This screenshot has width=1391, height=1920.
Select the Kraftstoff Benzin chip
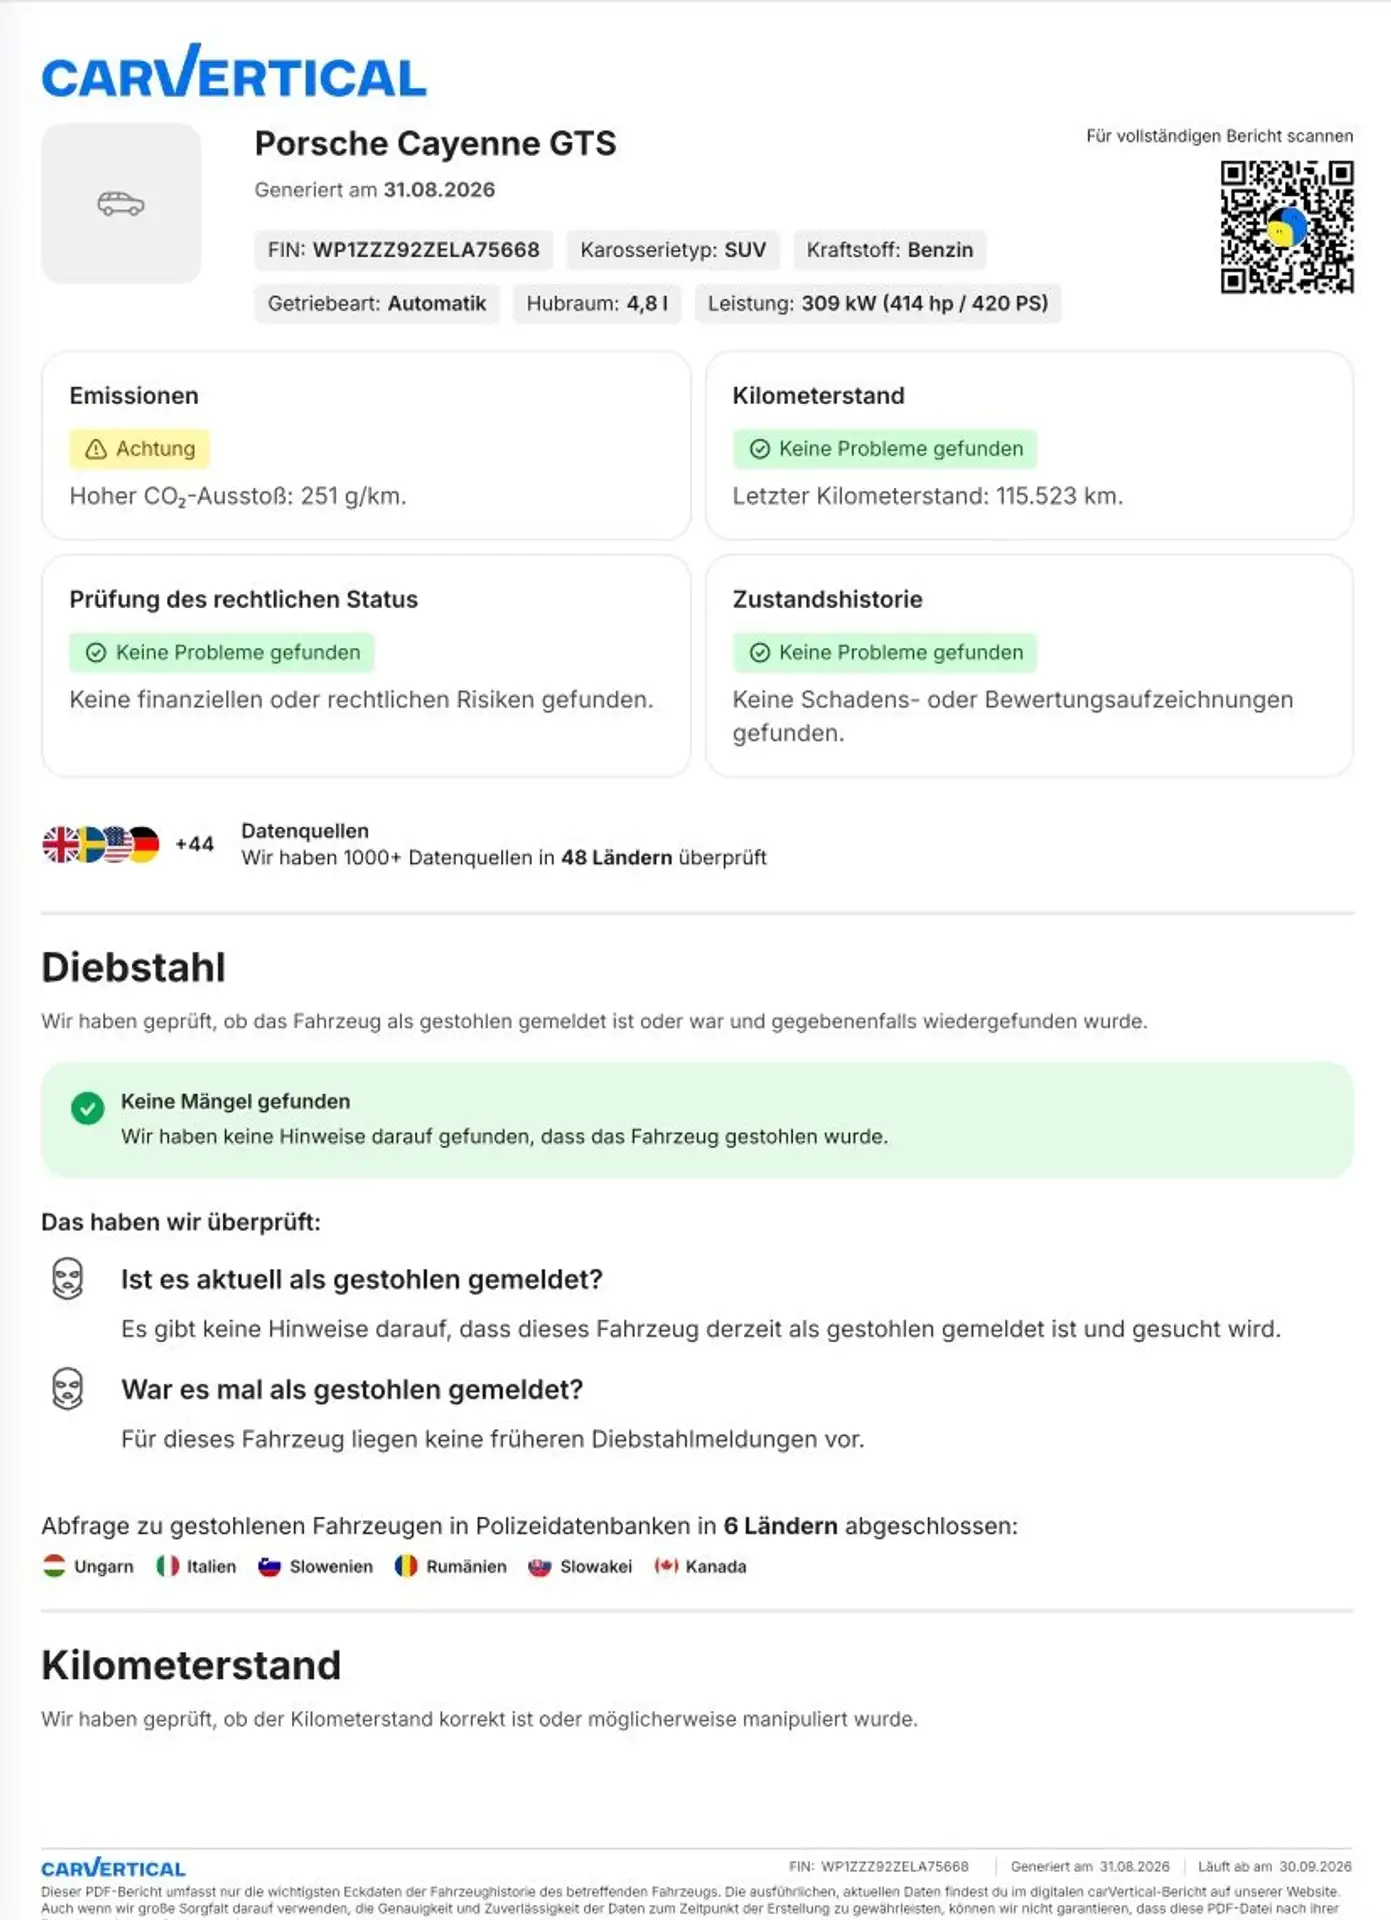click(x=890, y=250)
